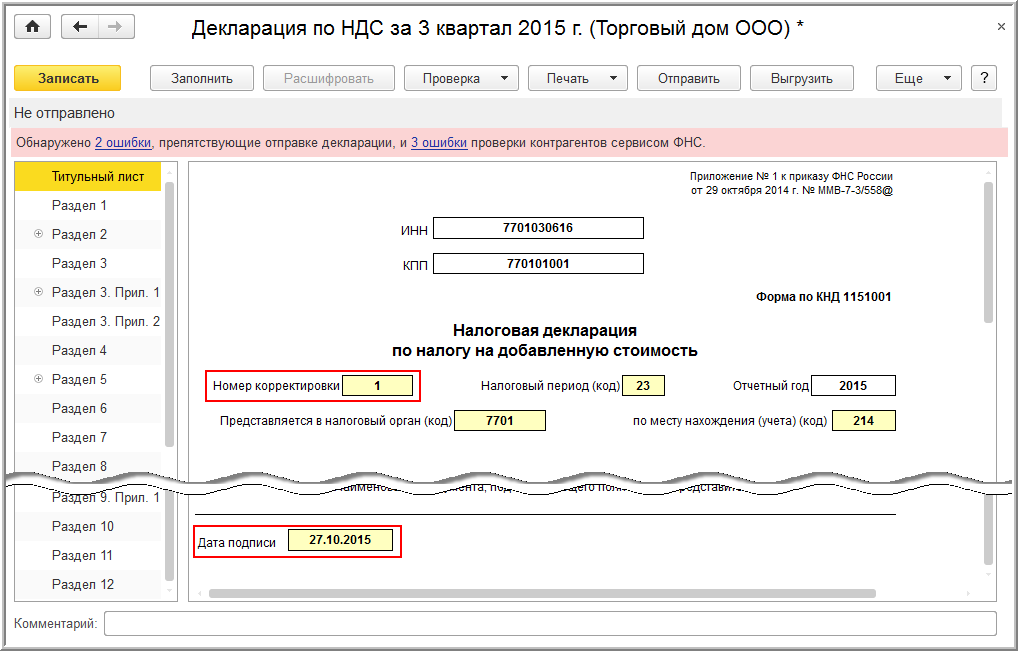Select Раздел 10 in the section list

coord(88,526)
